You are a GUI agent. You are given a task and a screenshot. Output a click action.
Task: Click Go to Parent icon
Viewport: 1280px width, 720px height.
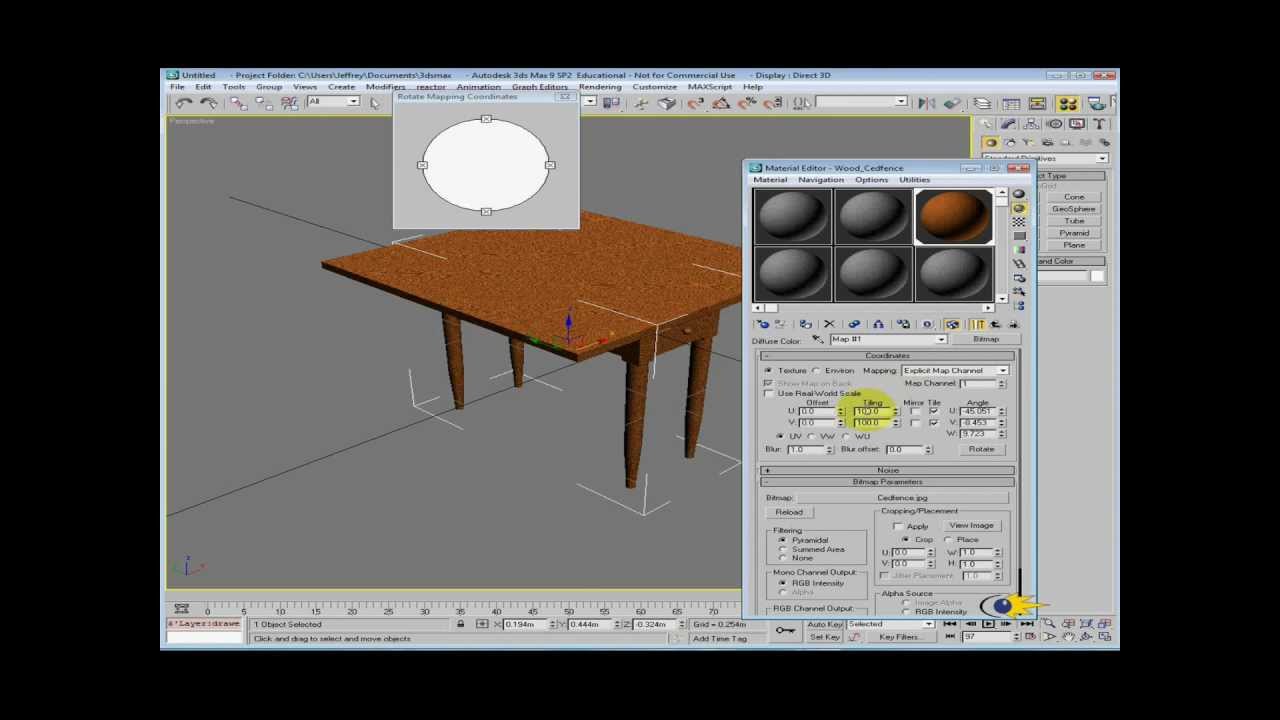pyautogui.click(x=995, y=324)
